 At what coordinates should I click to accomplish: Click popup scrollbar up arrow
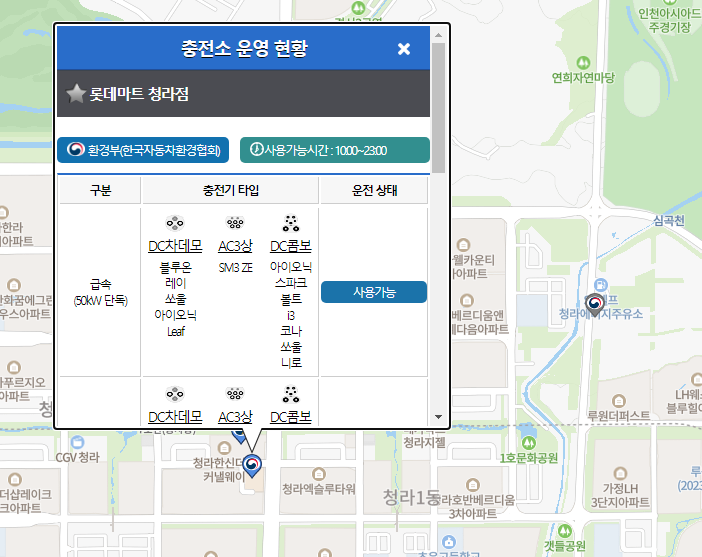(x=439, y=34)
